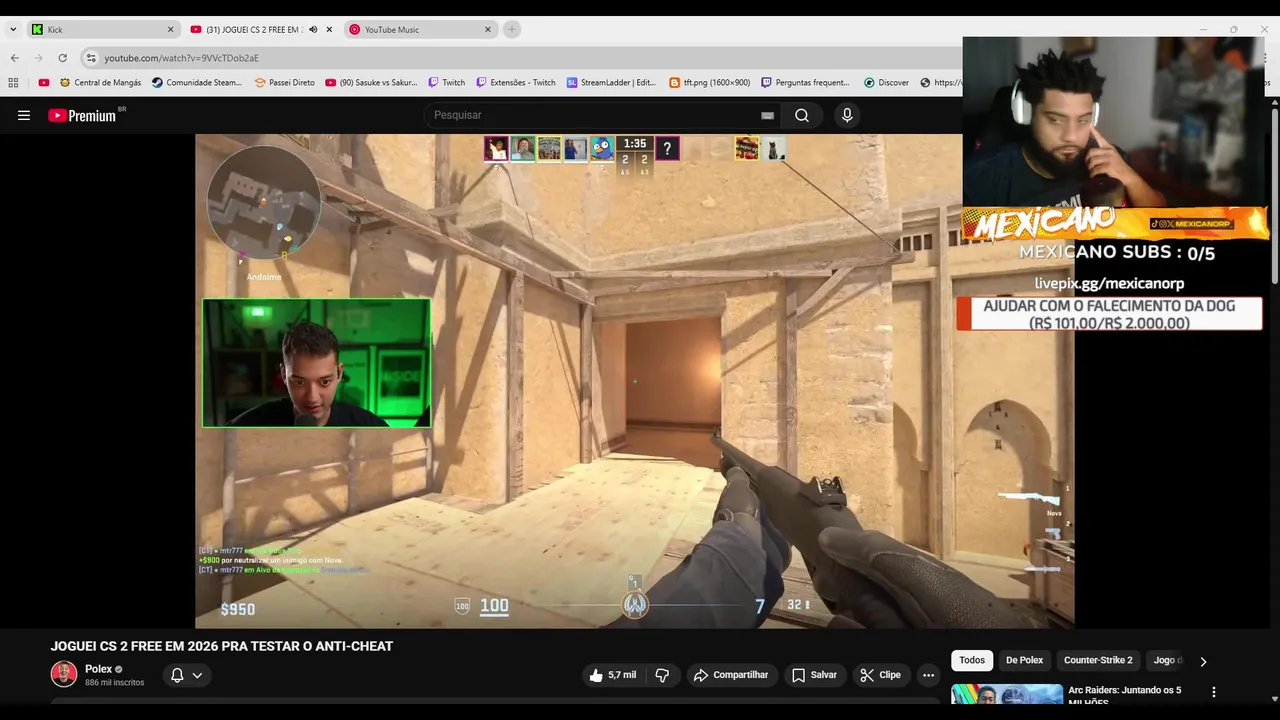
Task: Open the on-screen keyboard in search box
Action: coord(767,115)
